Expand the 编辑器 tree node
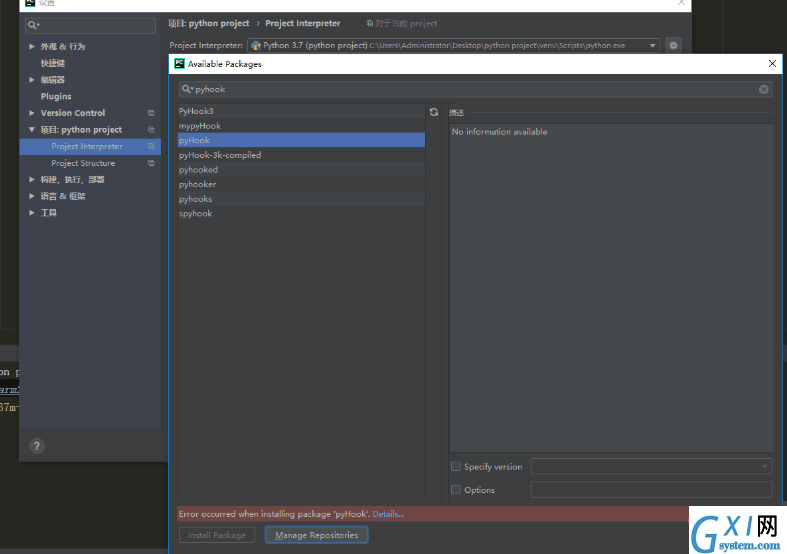This screenshot has height=554, width=787. pos(32,79)
